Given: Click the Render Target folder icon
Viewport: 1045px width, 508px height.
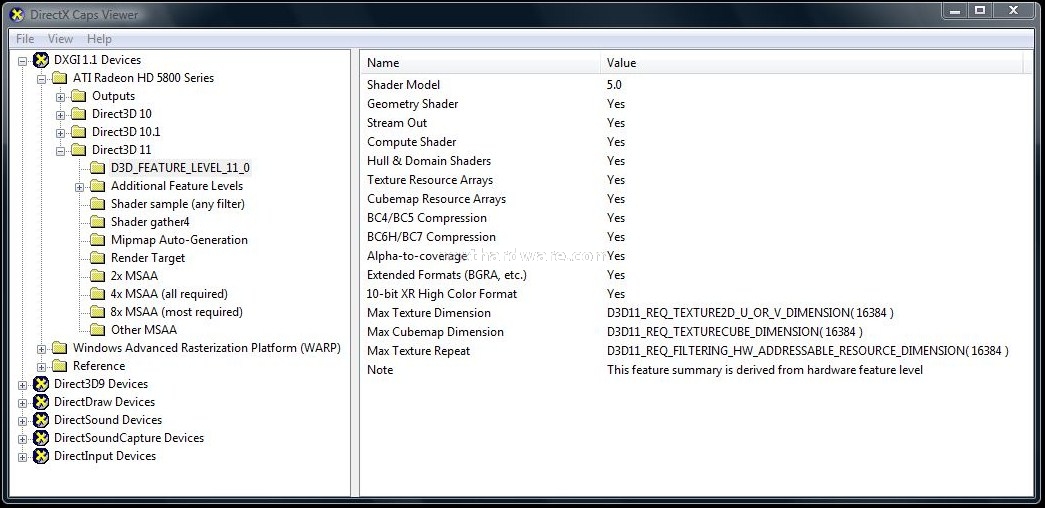Looking at the screenshot, I should click(97, 258).
